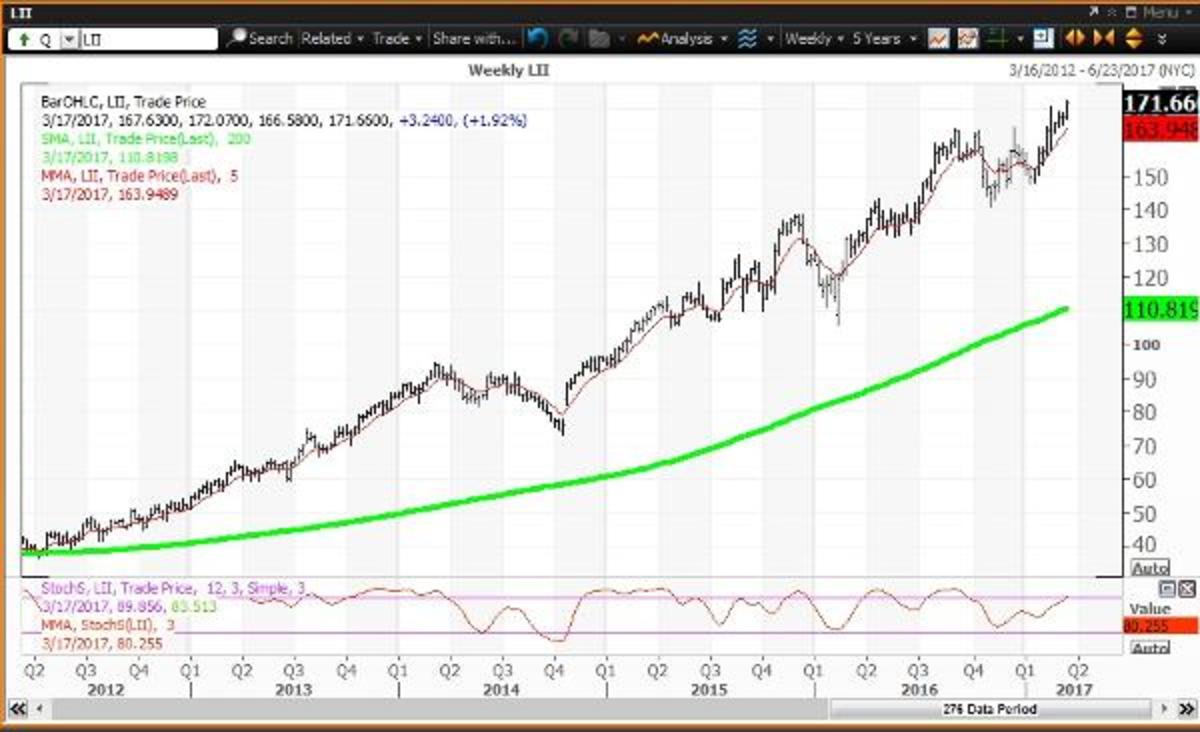Click the 2016 year label on time axis
The width and height of the screenshot is (1200, 732).
tap(918, 690)
